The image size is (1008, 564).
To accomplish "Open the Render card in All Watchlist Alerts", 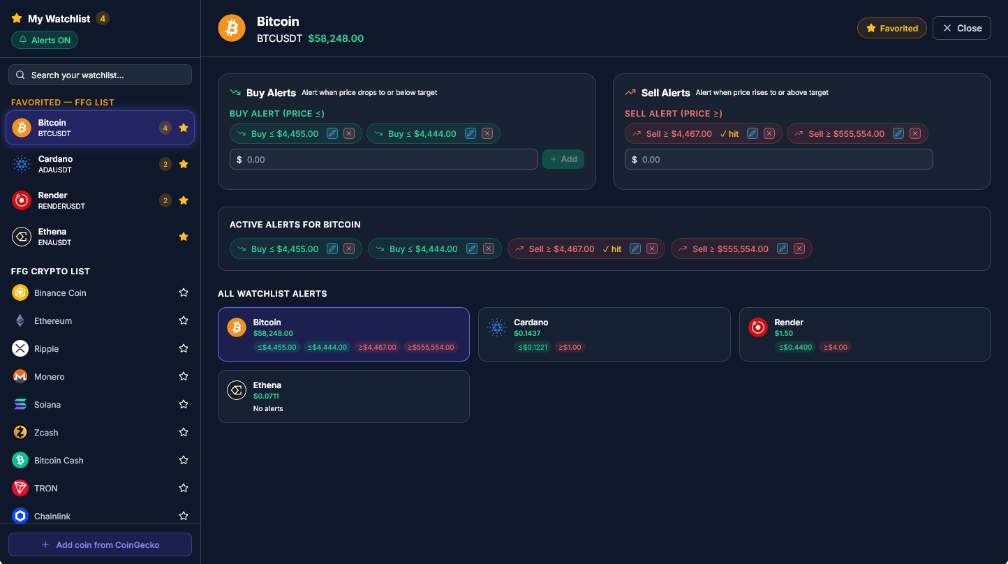I will [x=865, y=334].
